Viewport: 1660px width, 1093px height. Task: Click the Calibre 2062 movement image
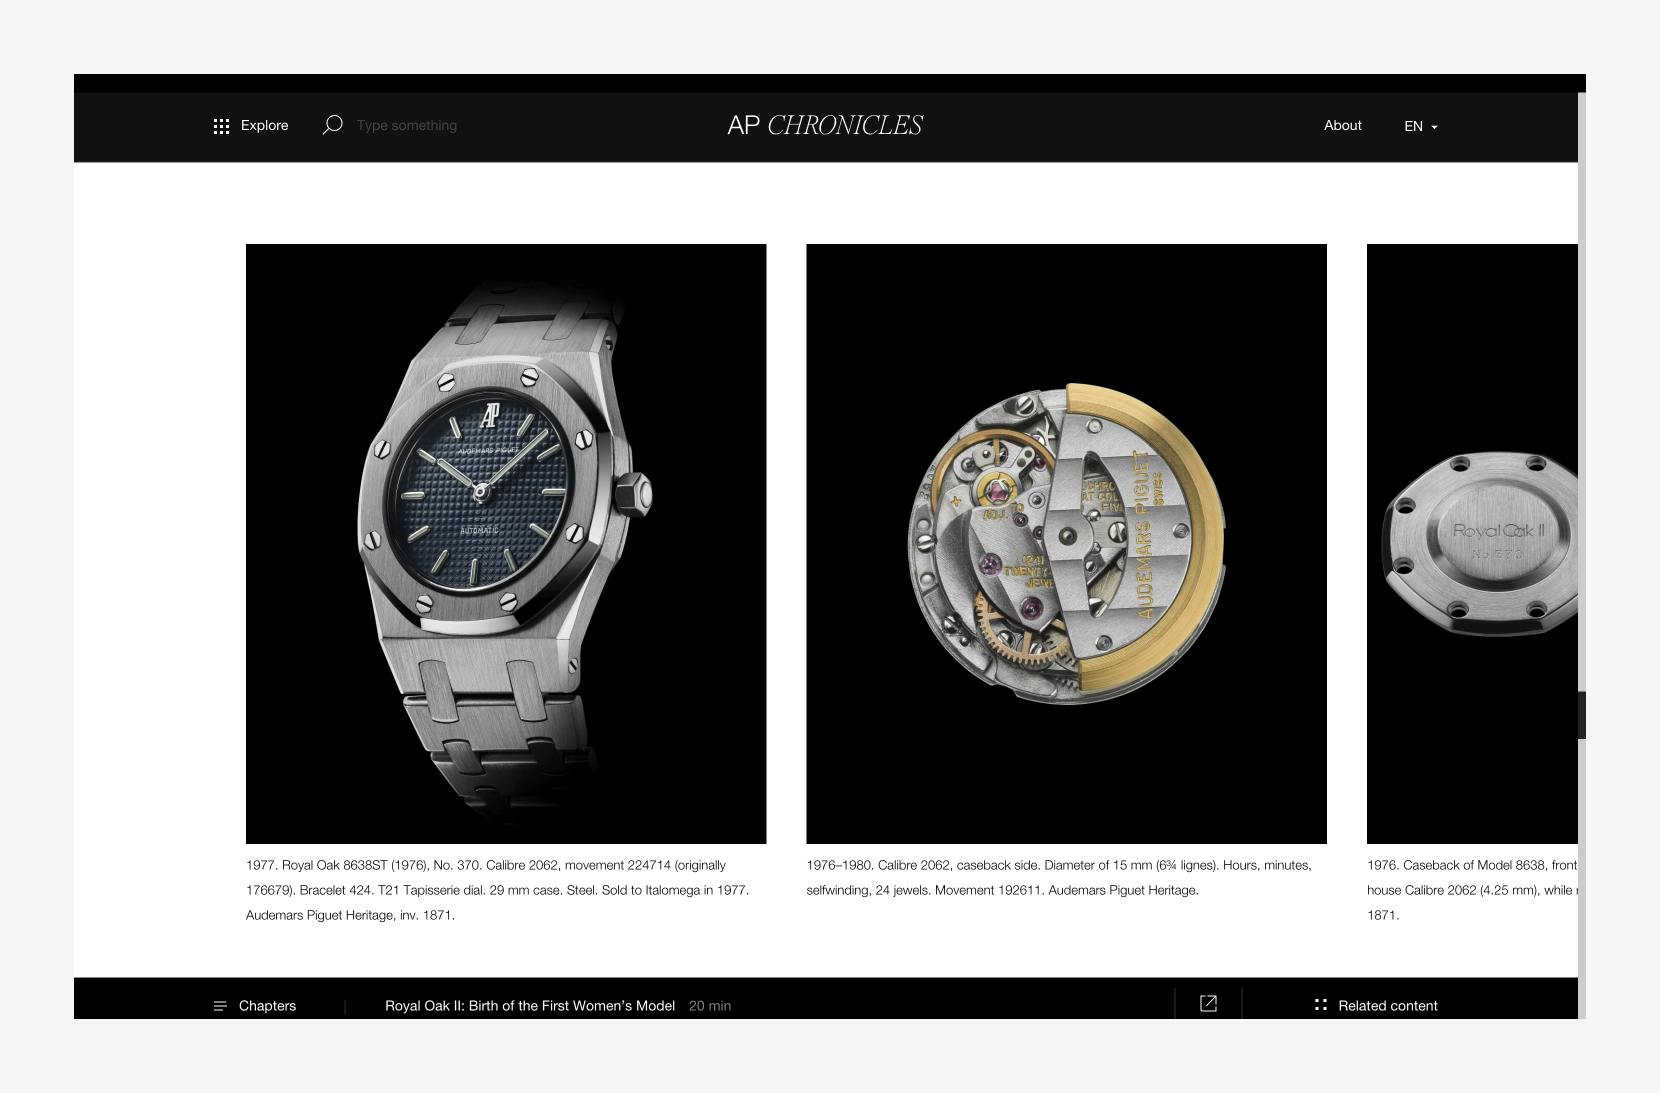click(1066, 543)
